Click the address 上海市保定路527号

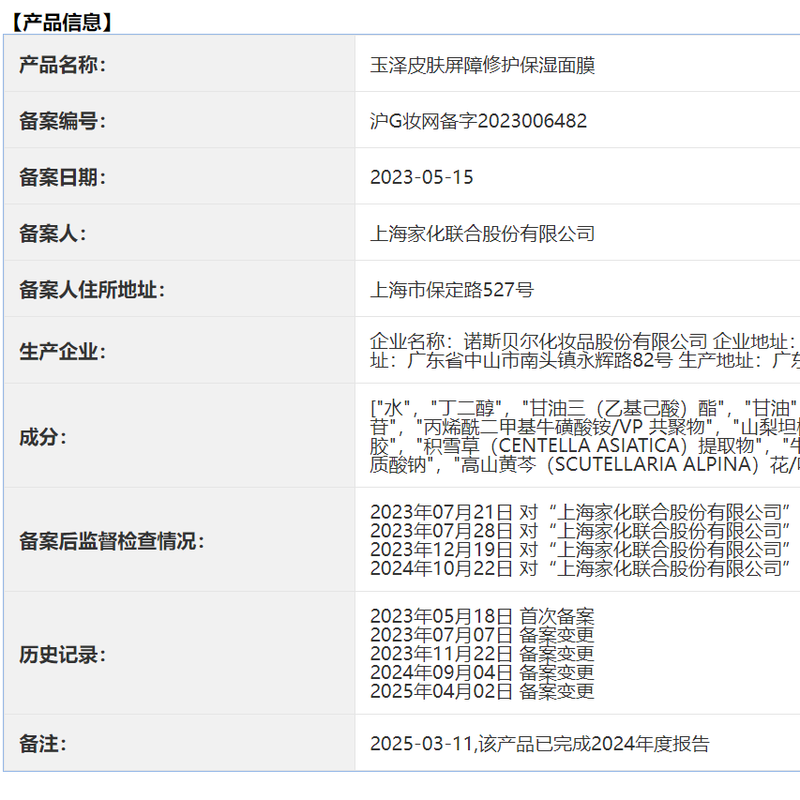pyautogui.click(x=451, y=290)
